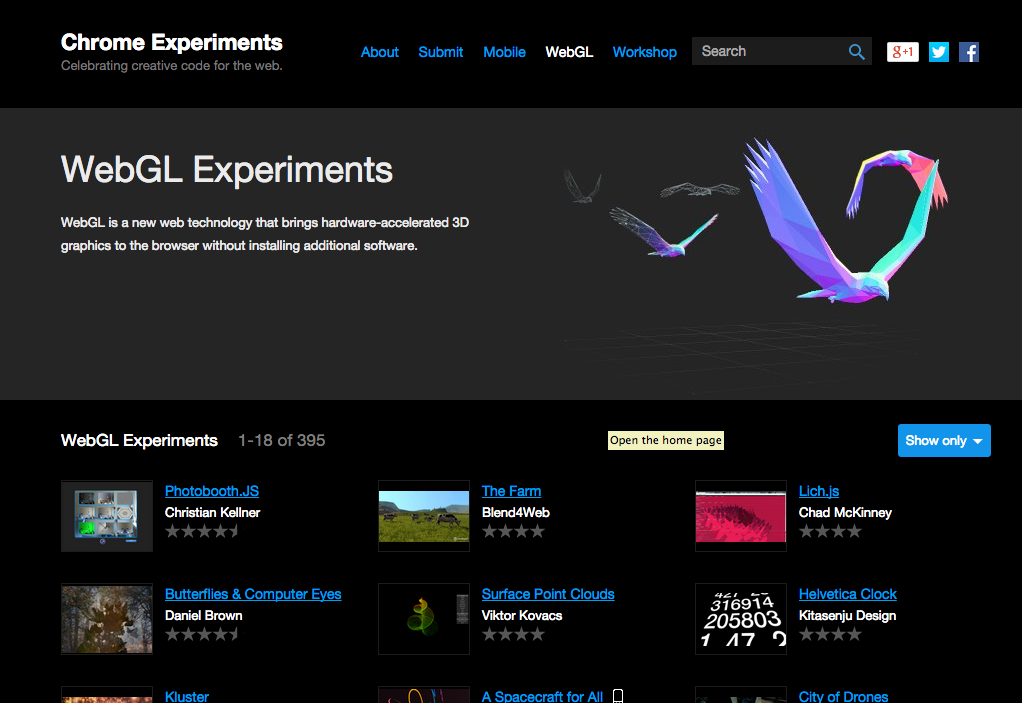Open A Spacecraft for All link
1022x703 pixels.
click(x=542, y=696)
